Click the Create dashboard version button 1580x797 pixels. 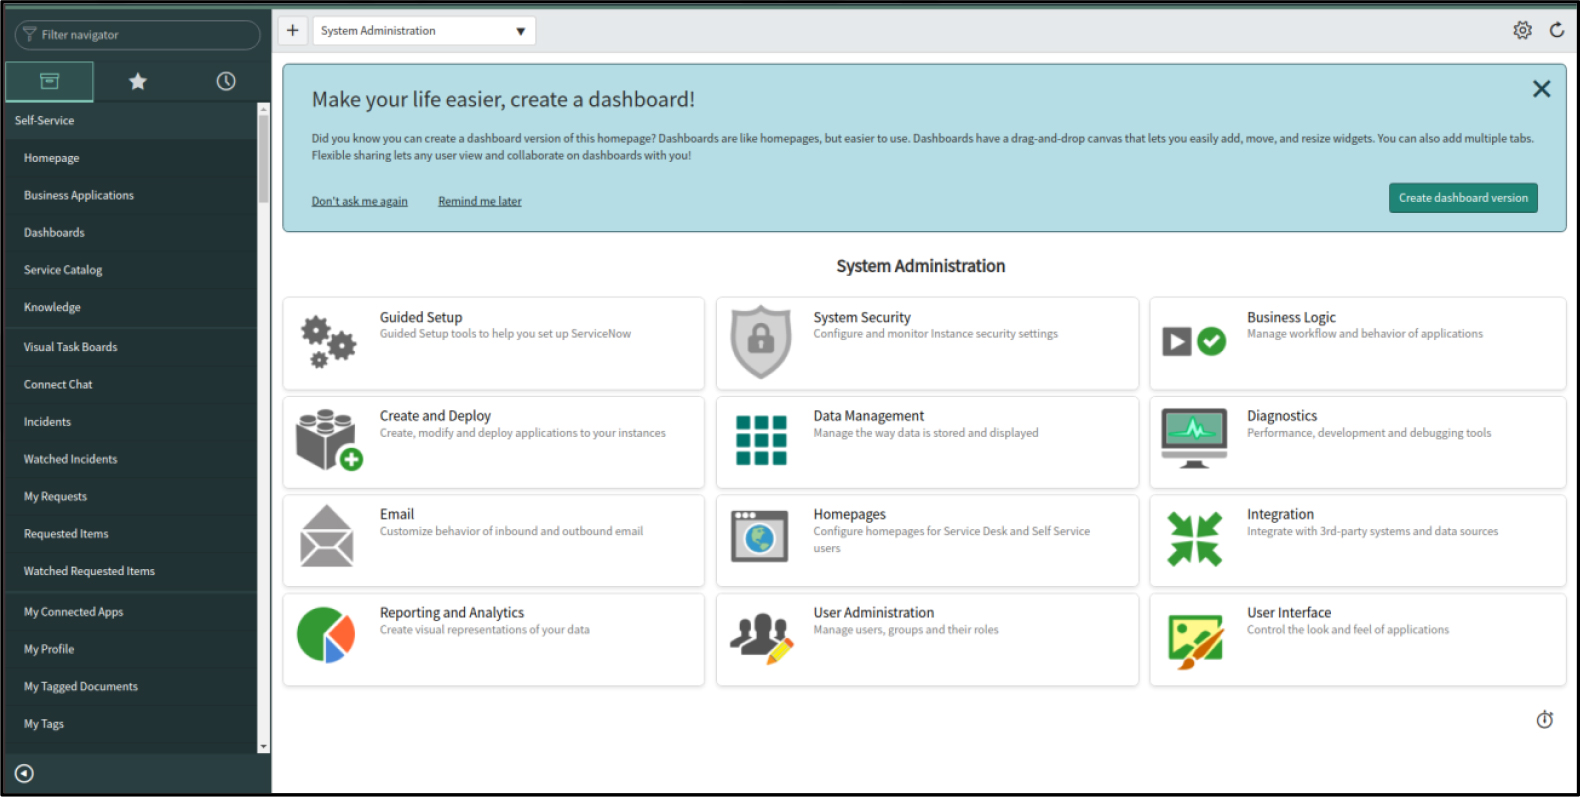[x=1463, y=198]
